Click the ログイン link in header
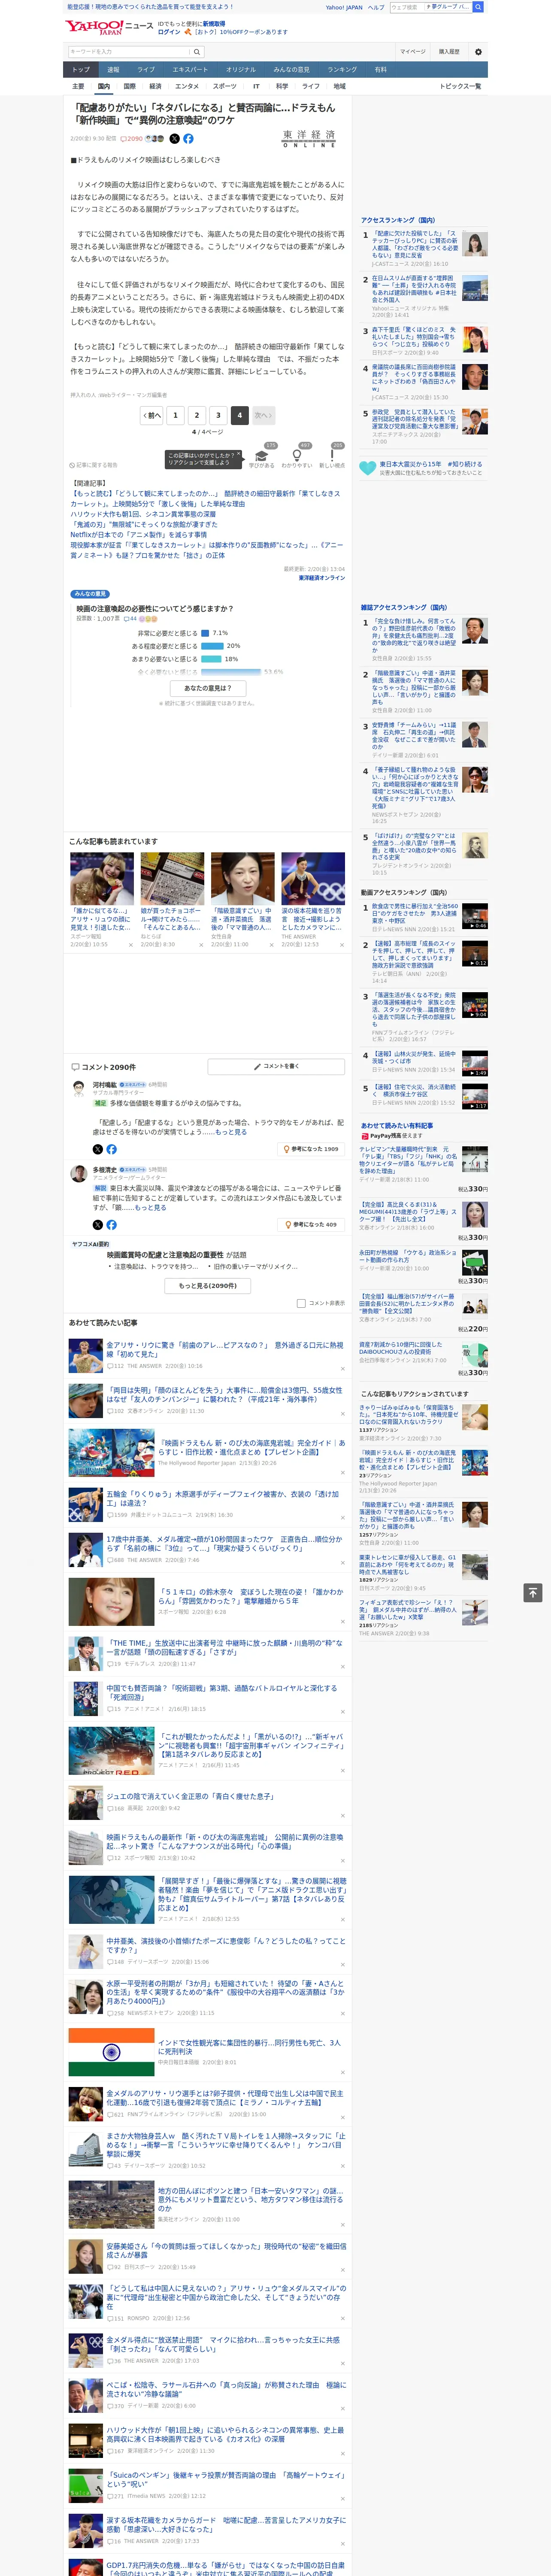 click(x=169, y=32)
